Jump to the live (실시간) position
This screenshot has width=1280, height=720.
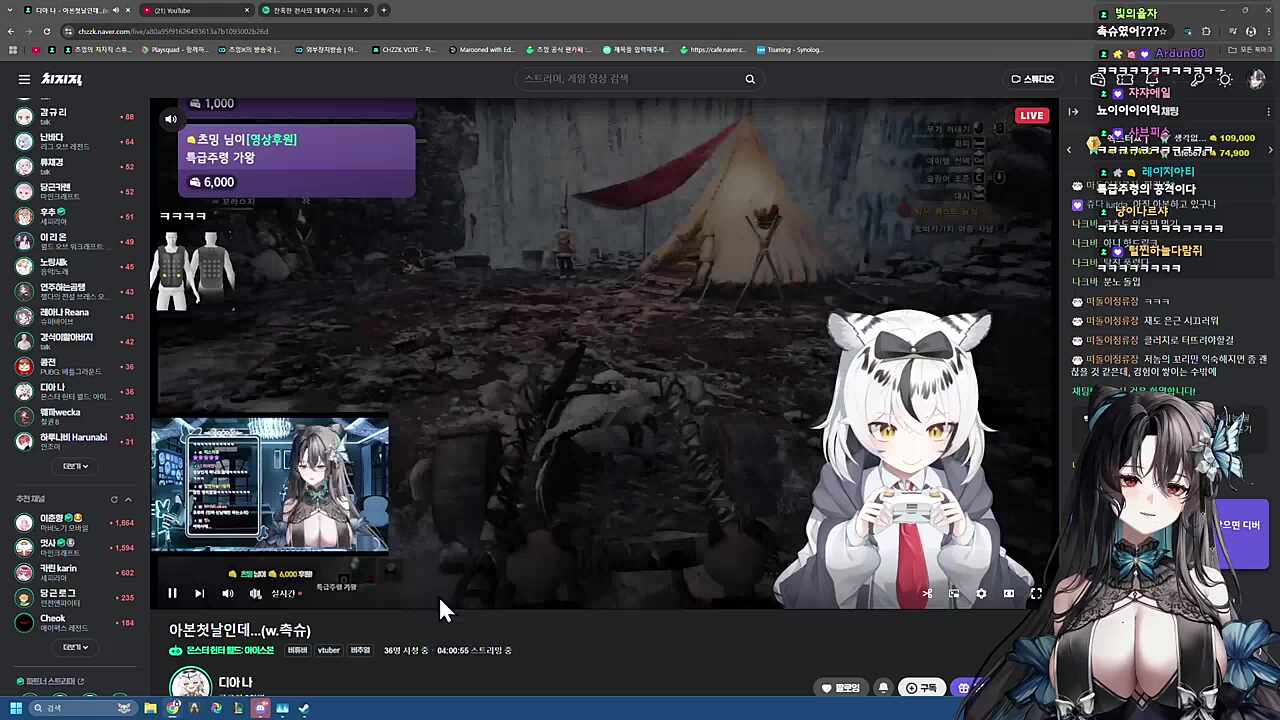click(285, 593)
